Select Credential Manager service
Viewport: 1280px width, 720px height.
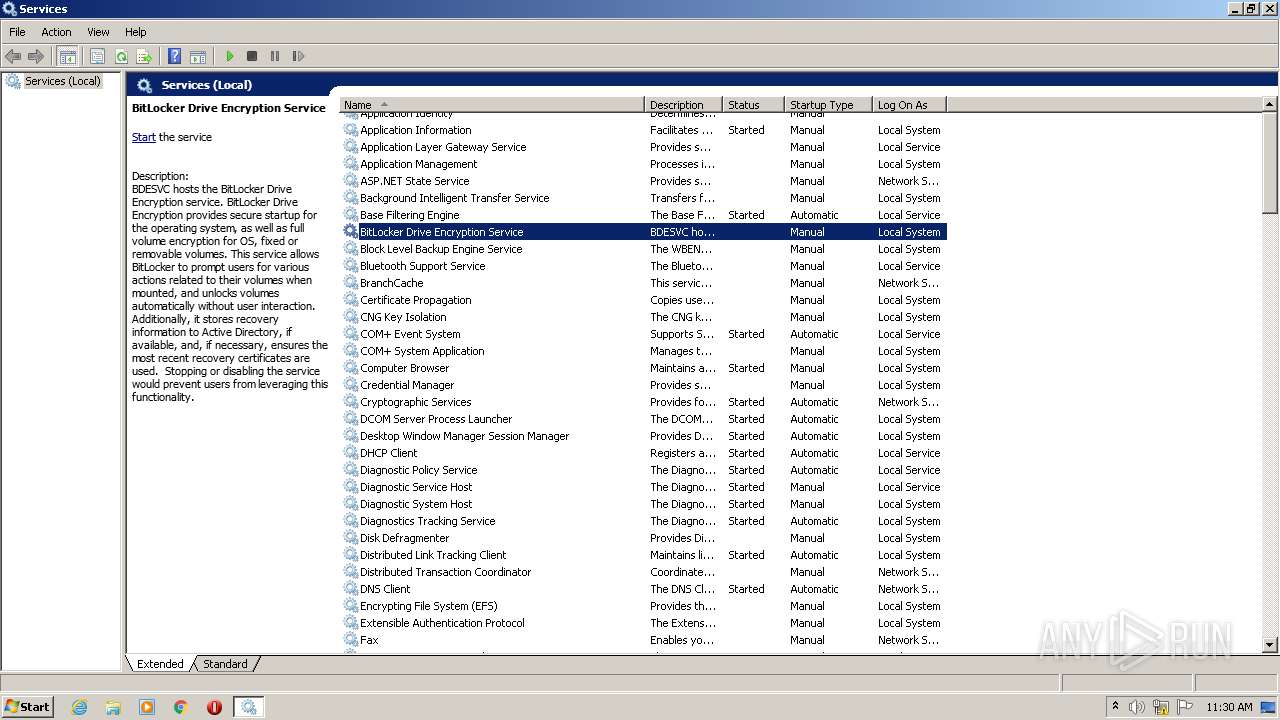[x=644, y=385]
